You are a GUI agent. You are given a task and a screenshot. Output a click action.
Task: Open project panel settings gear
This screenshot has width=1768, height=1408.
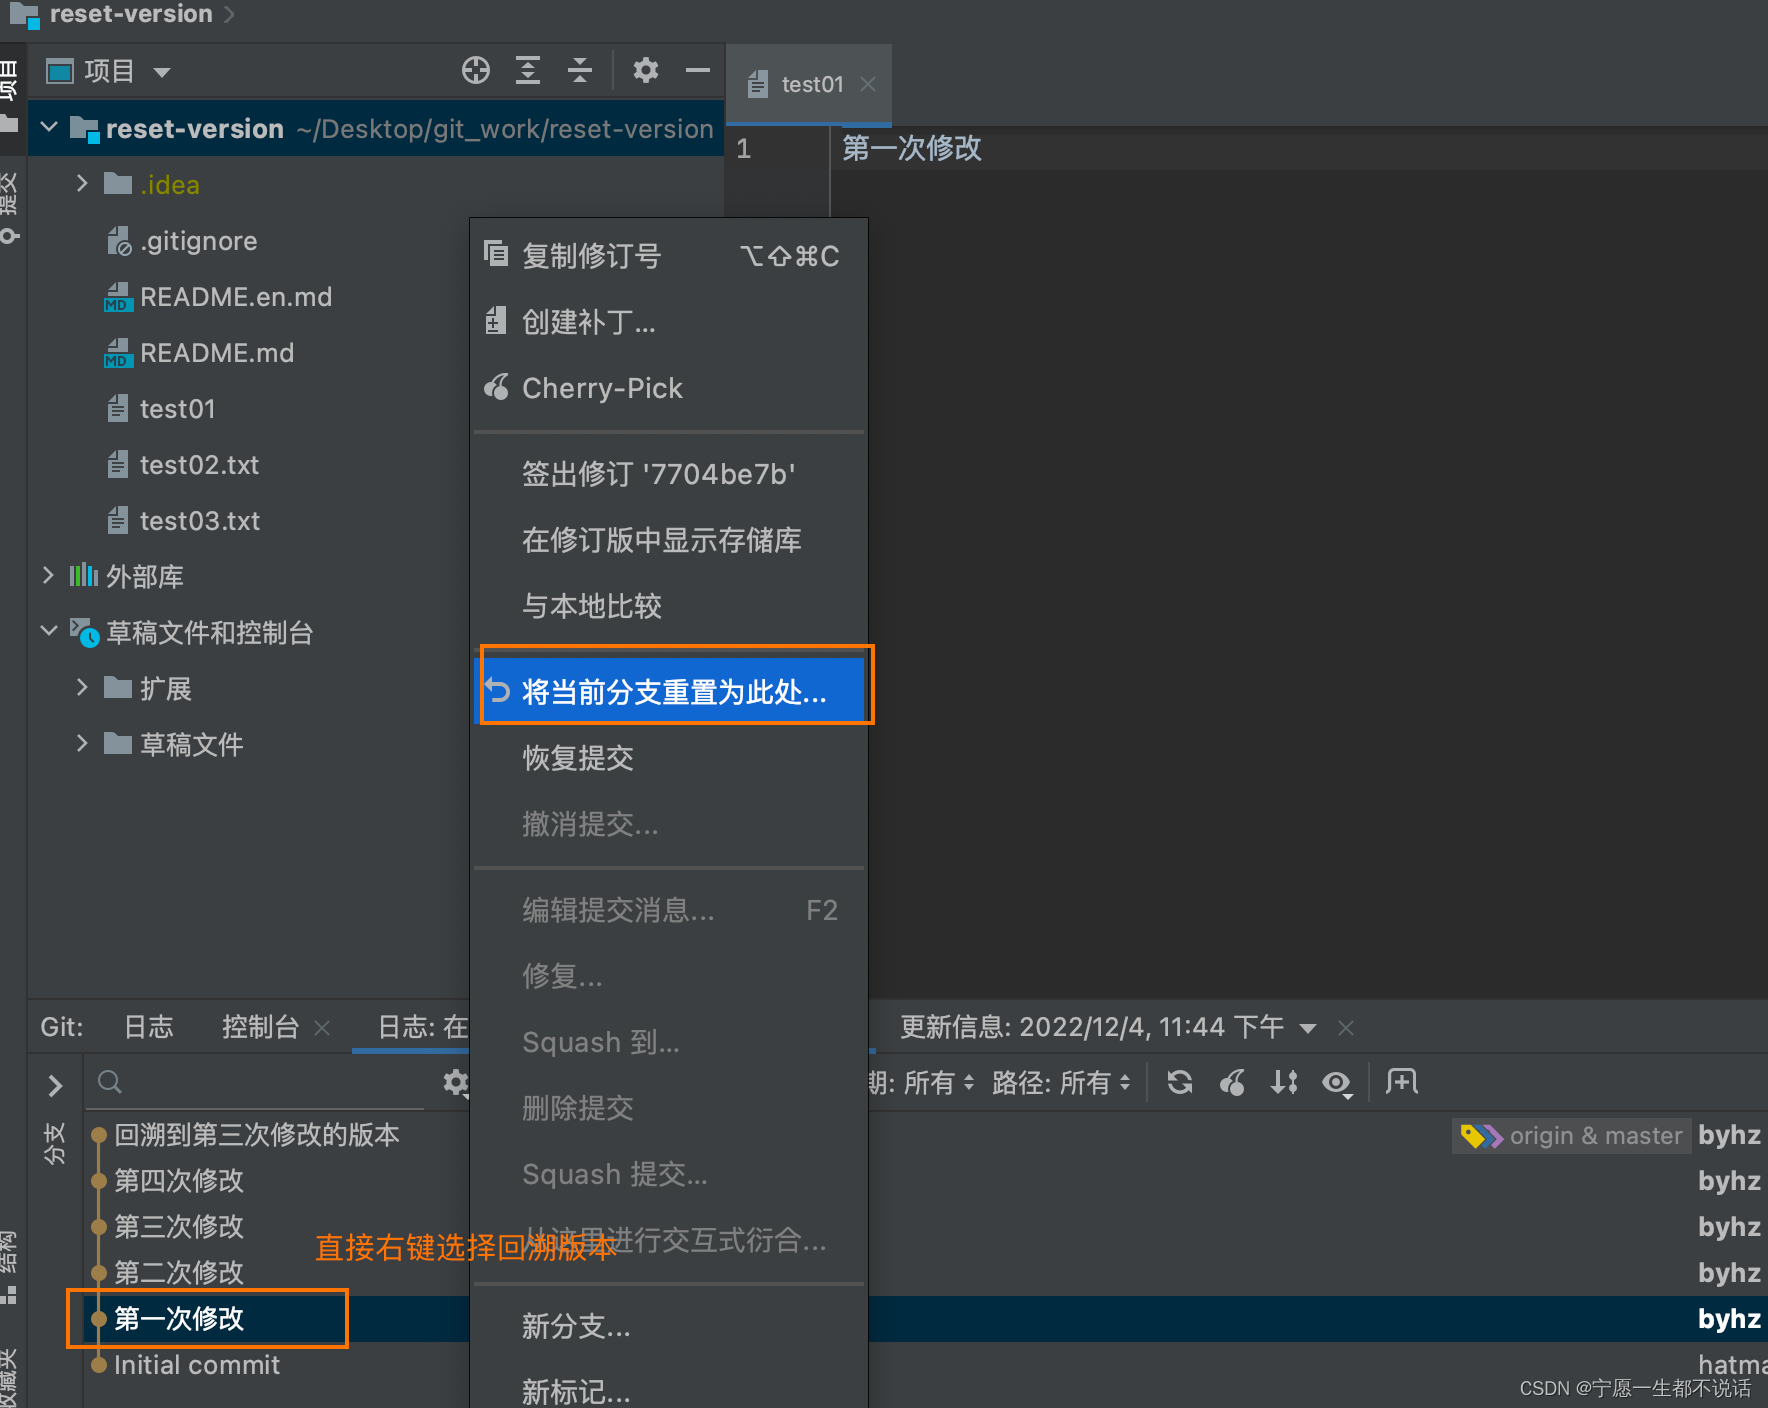(646, 70)
